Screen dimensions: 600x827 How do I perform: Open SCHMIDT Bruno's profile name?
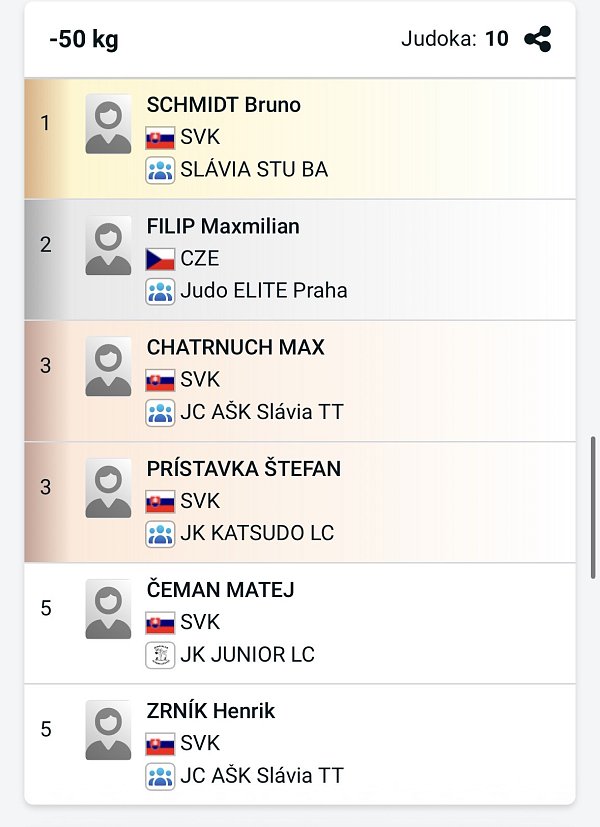click(223, 105)
